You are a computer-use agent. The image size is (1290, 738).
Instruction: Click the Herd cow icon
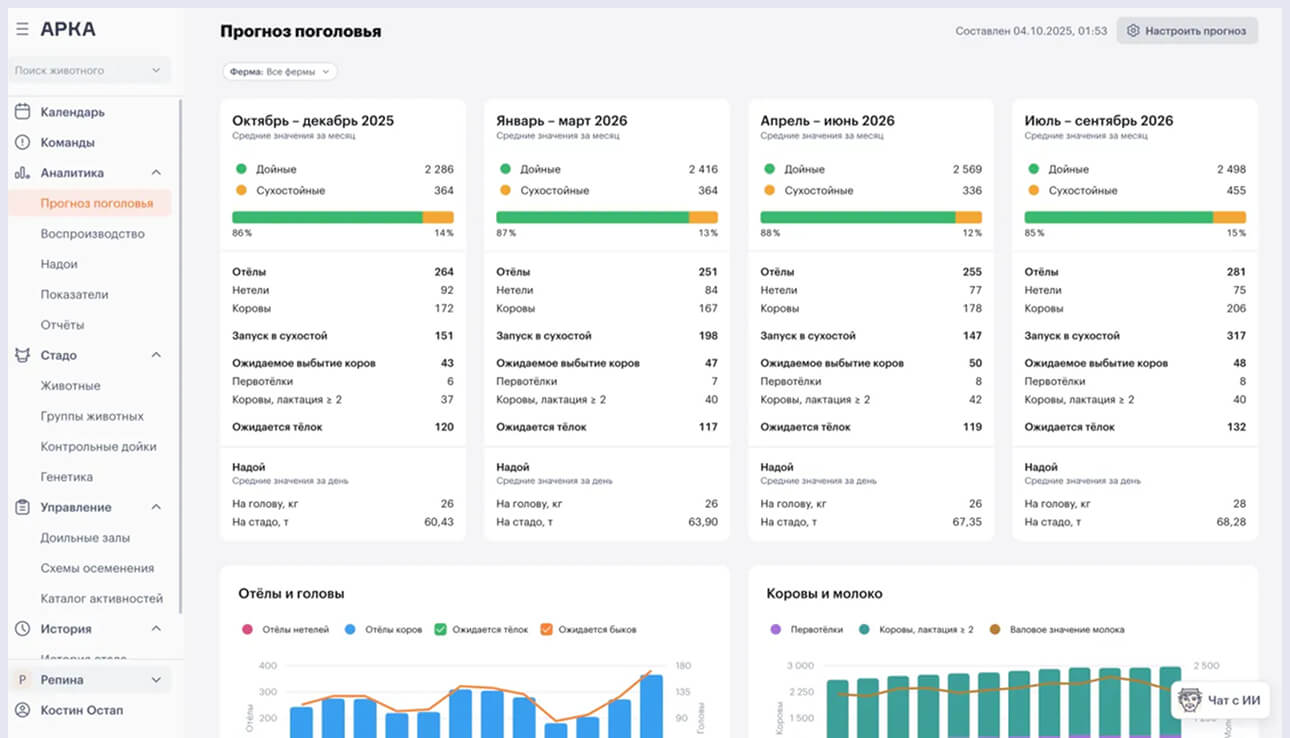22,355
